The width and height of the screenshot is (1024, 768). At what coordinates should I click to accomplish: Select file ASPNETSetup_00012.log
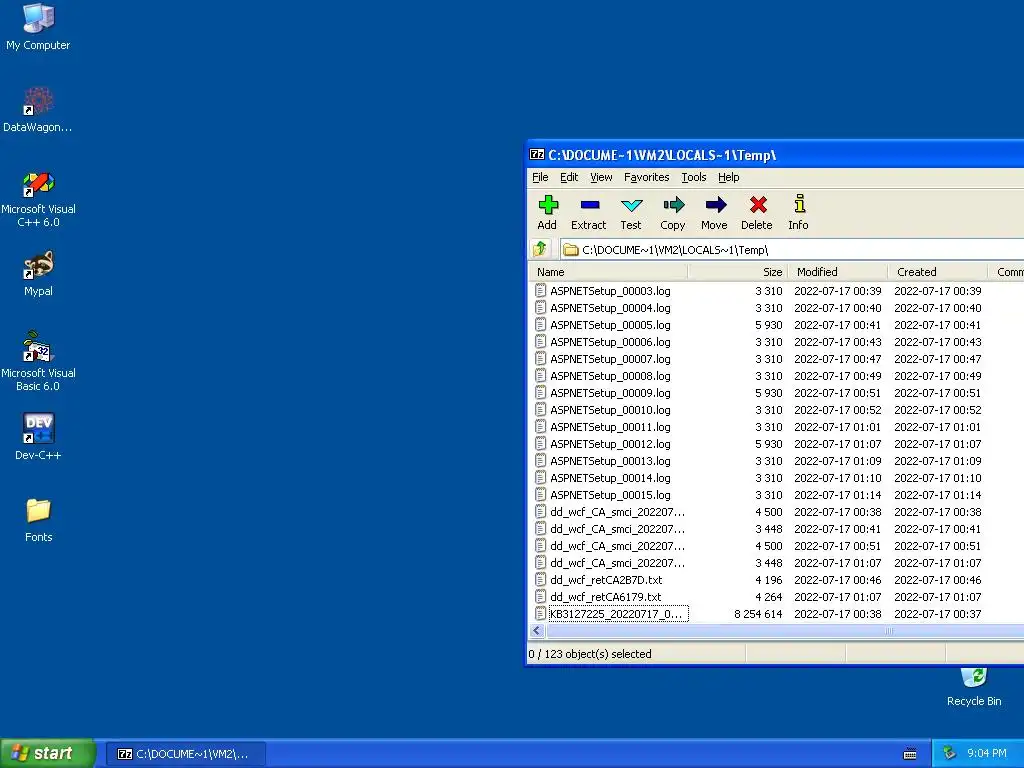pyautogui.click(x=610, y=443)
